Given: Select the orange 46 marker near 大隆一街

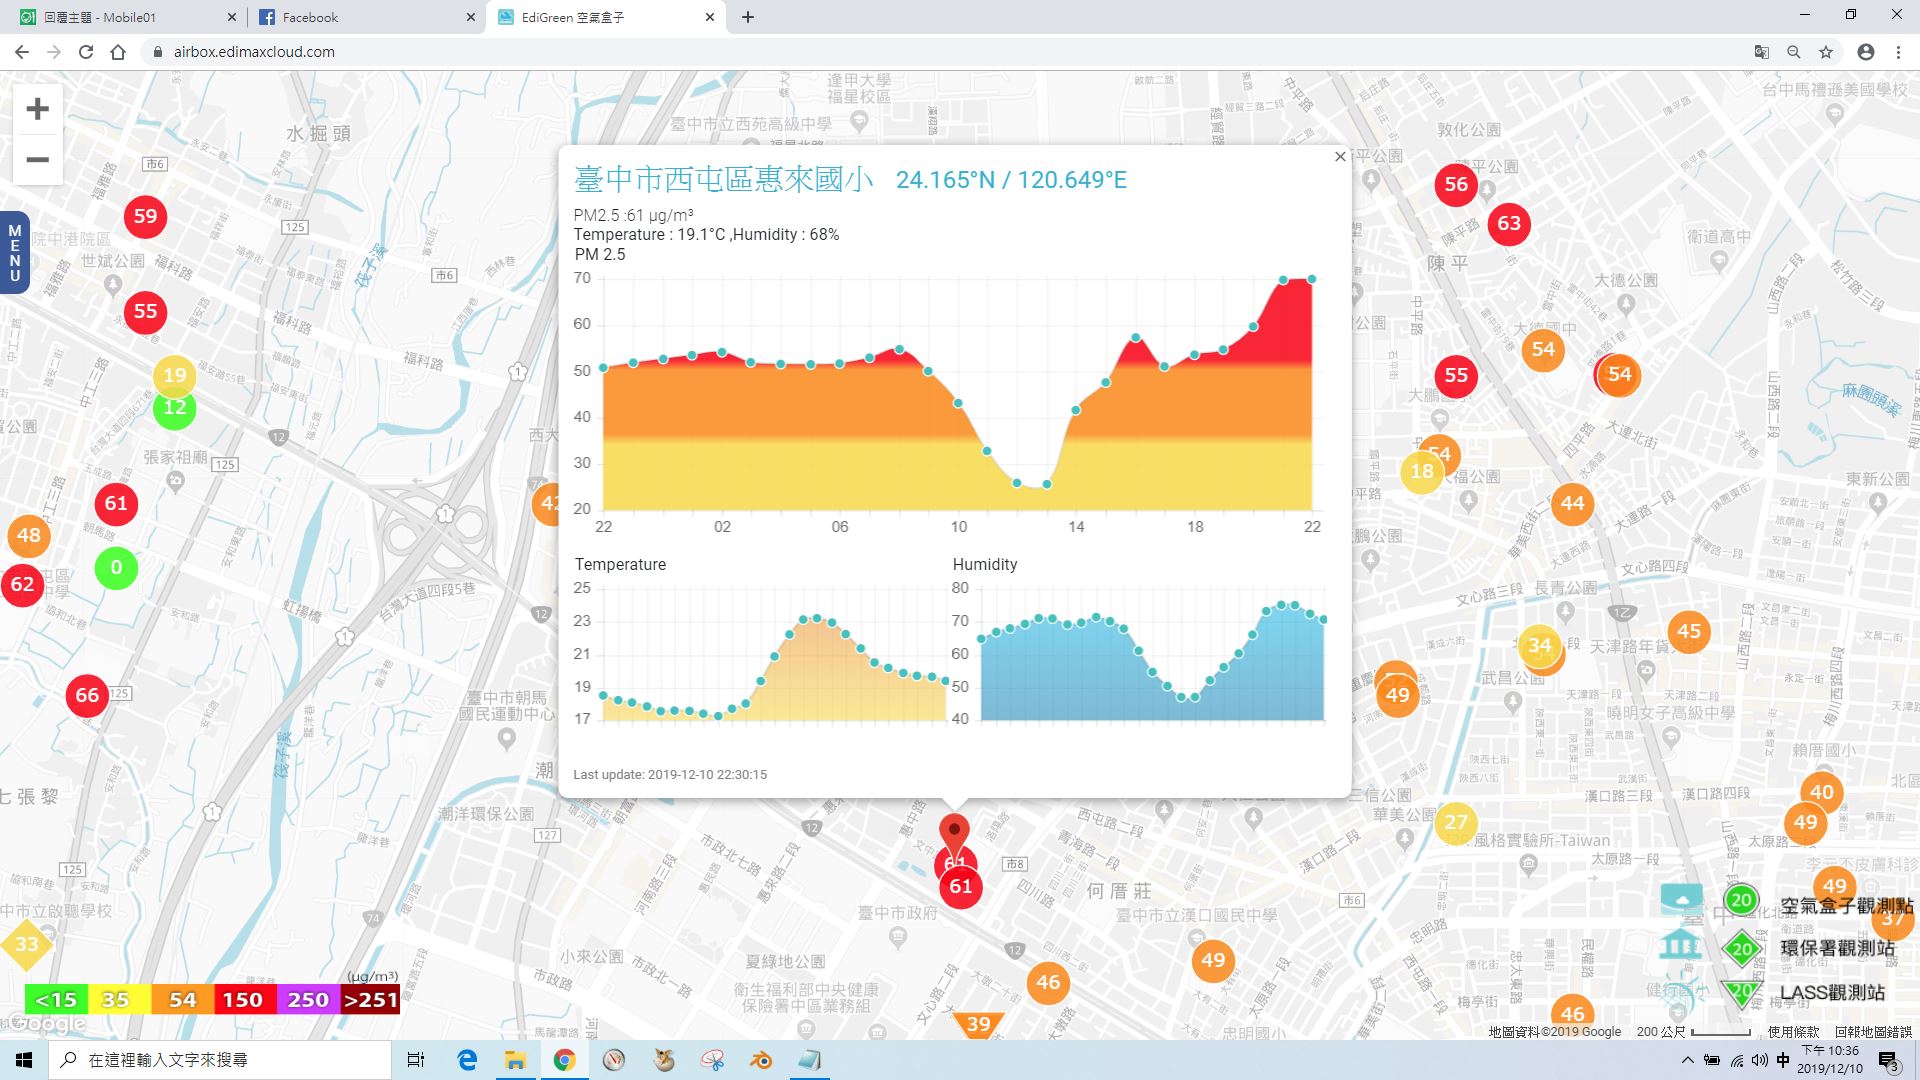Looking at the screenshot, I should tap(1048, 982).
